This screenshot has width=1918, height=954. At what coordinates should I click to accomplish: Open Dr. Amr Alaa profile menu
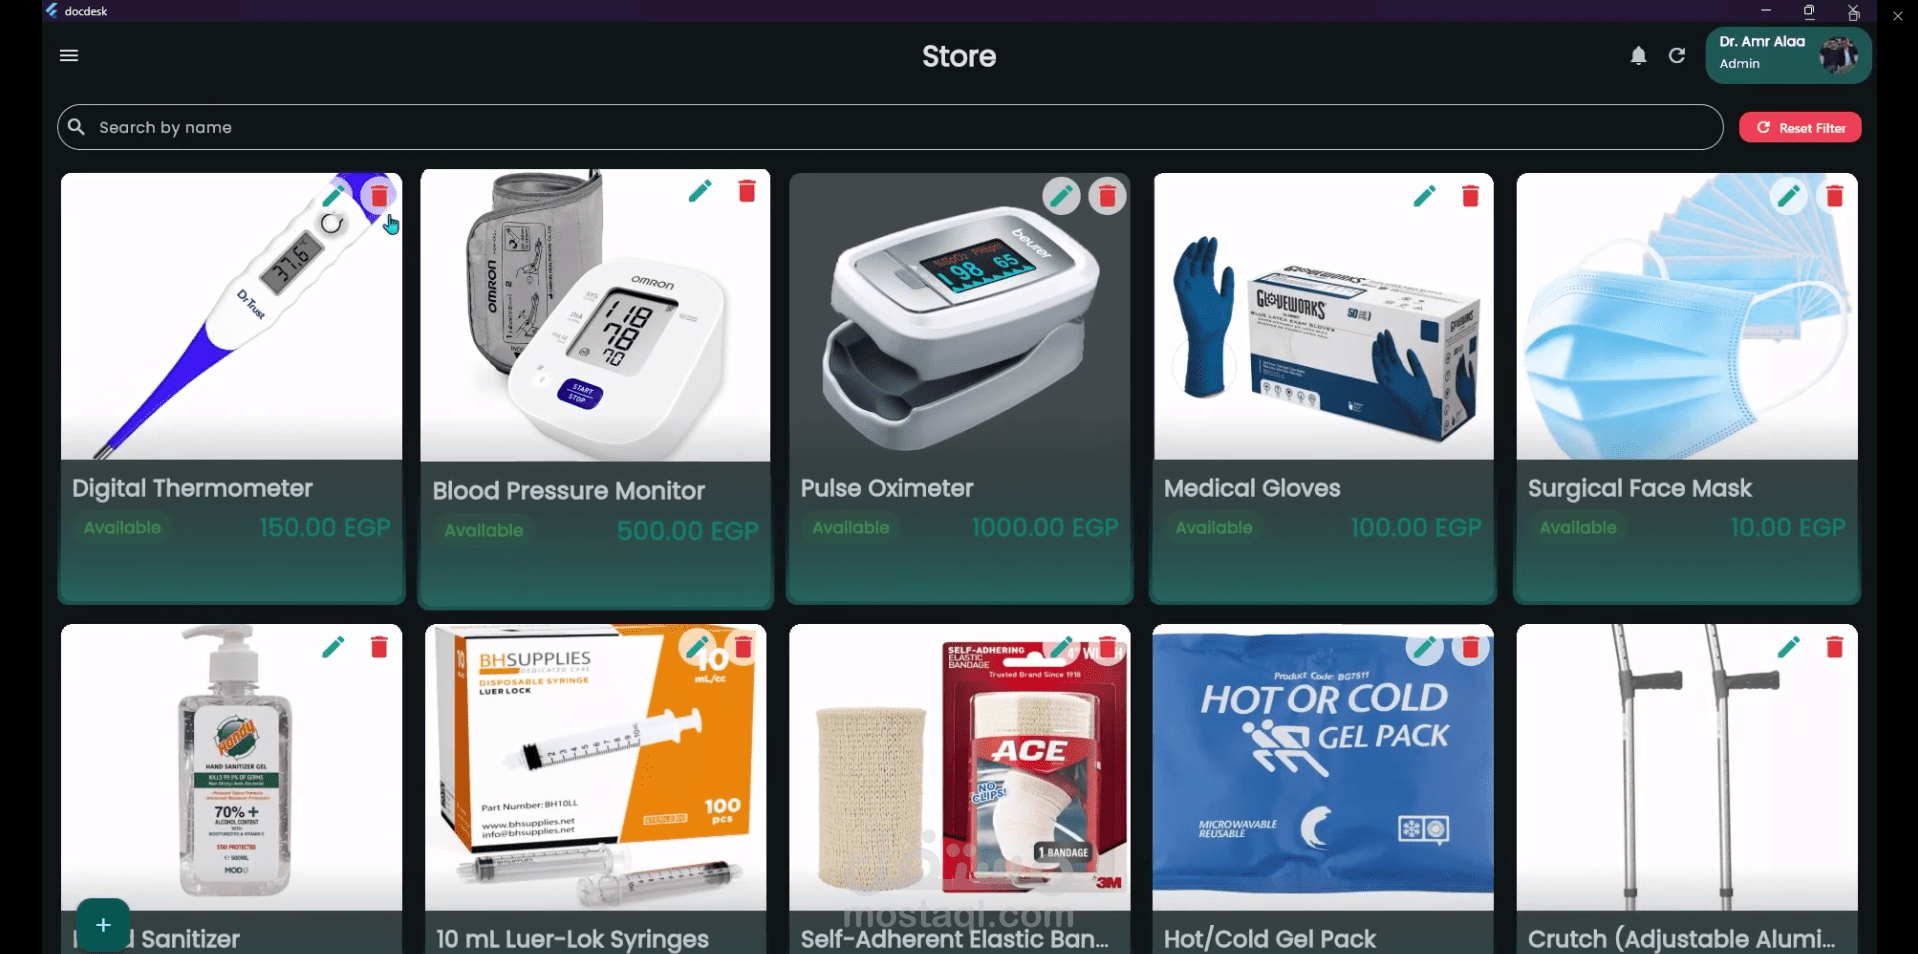click(x=1788, y=54)
